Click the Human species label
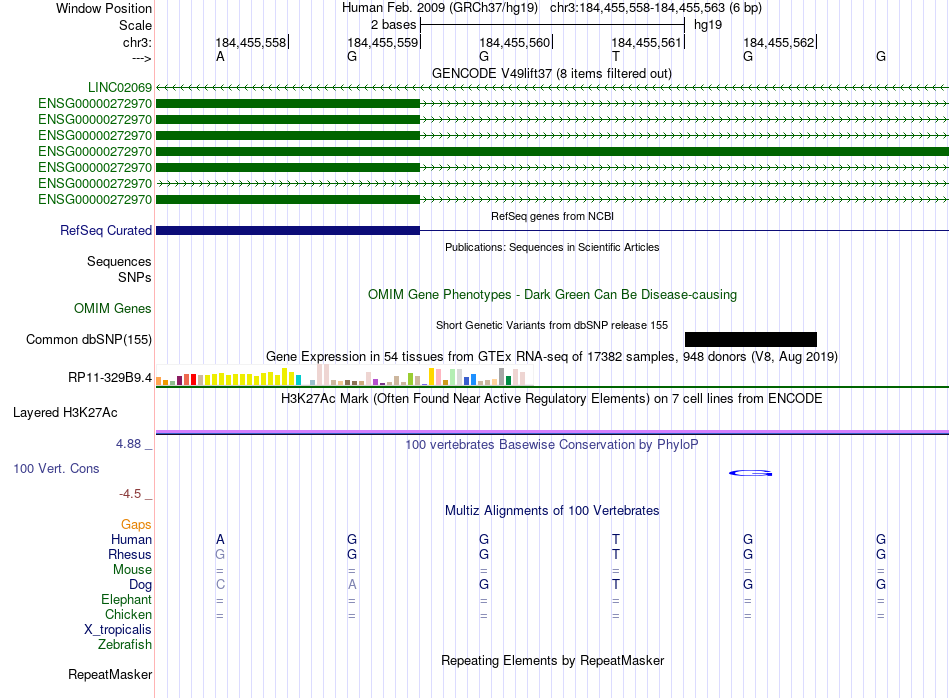The width and height of the screenshot is (950, 698). (x=131, y=540)
